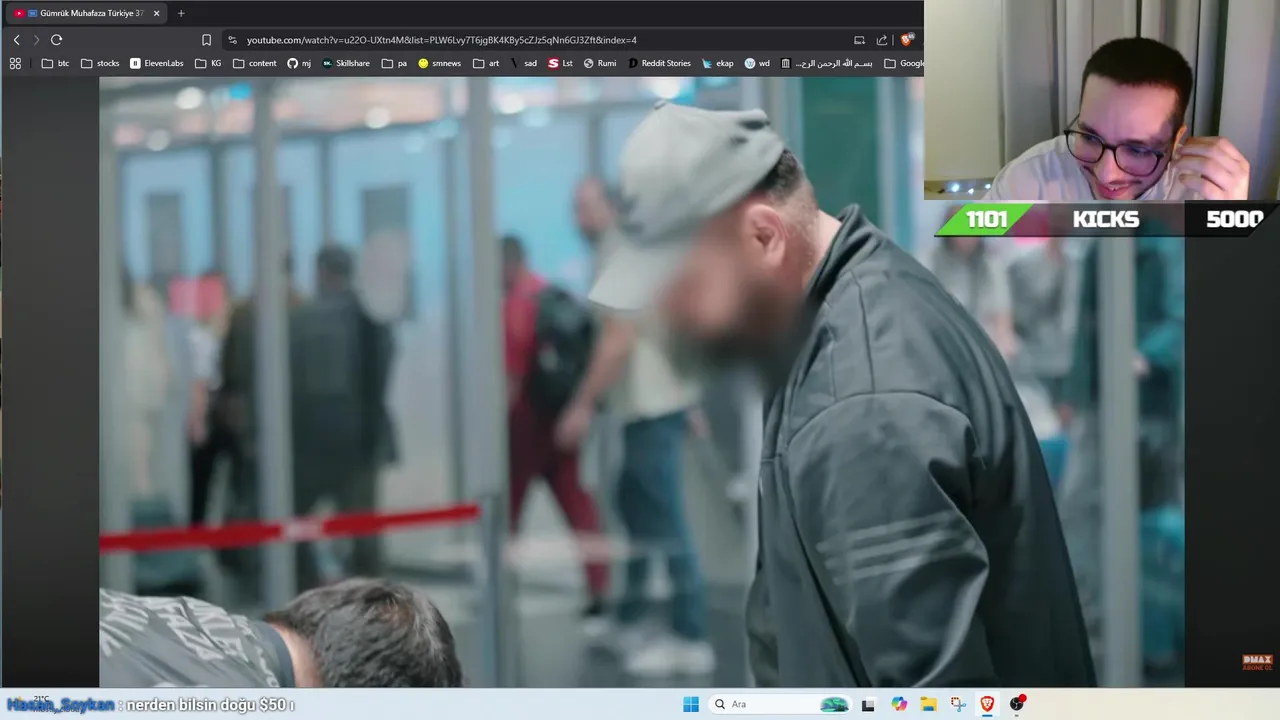
Task: Open the wd WordPress bookmark
Action: click(x=757, y=63)
